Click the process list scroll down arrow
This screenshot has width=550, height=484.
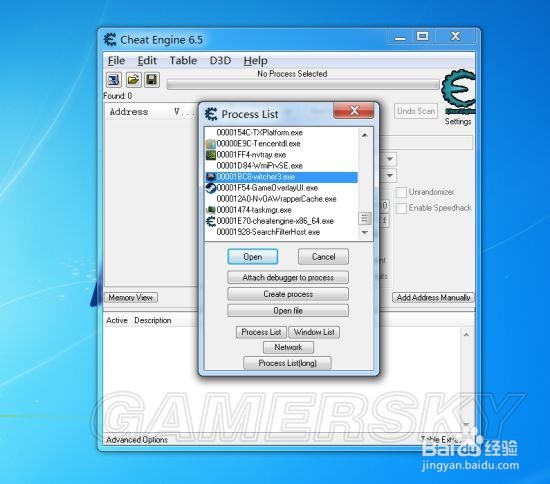point(364,233)
